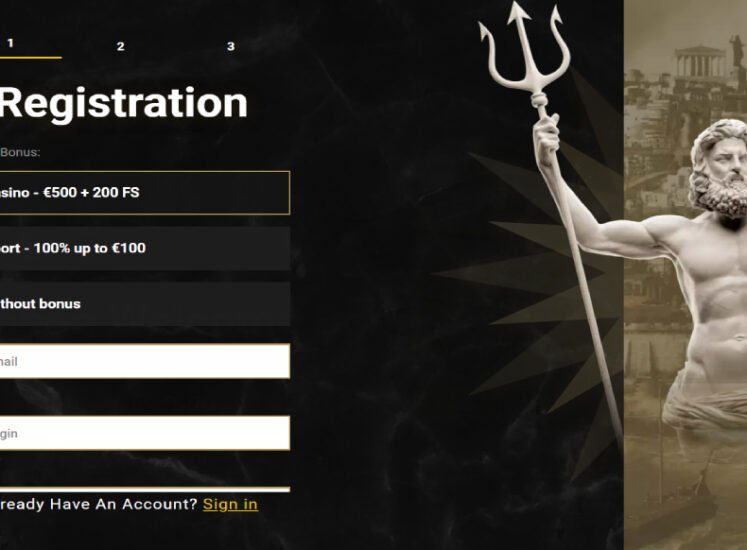Select the Casino €500 + 200 FS bonus
Image resolution: width=747 pixels, height=550 pixels.
pyautogui.click(x=144, y=193)
